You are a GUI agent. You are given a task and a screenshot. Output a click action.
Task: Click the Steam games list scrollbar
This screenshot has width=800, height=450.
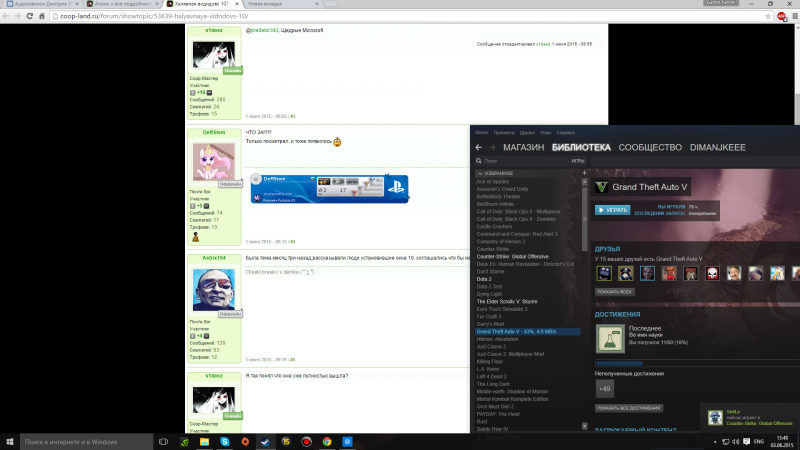point(584,218)
